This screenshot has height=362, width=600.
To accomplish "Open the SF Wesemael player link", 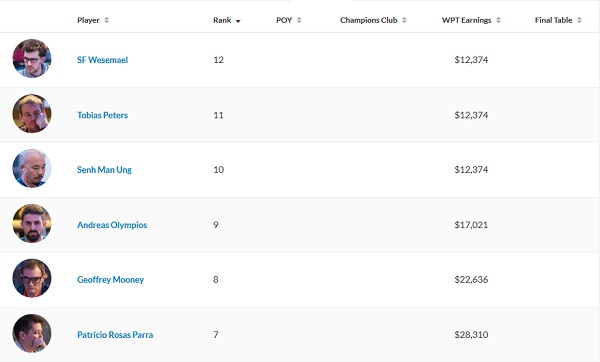I will [102, 60].
